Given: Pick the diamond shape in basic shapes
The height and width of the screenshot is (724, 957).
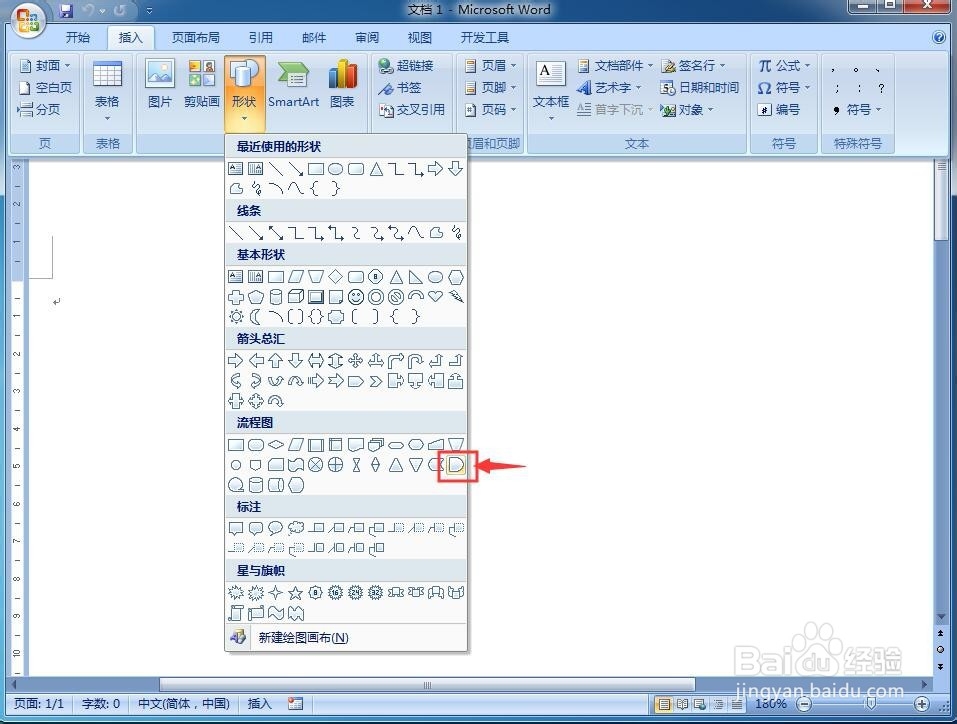Looking at the screenshot, I should tap(335, 277).
